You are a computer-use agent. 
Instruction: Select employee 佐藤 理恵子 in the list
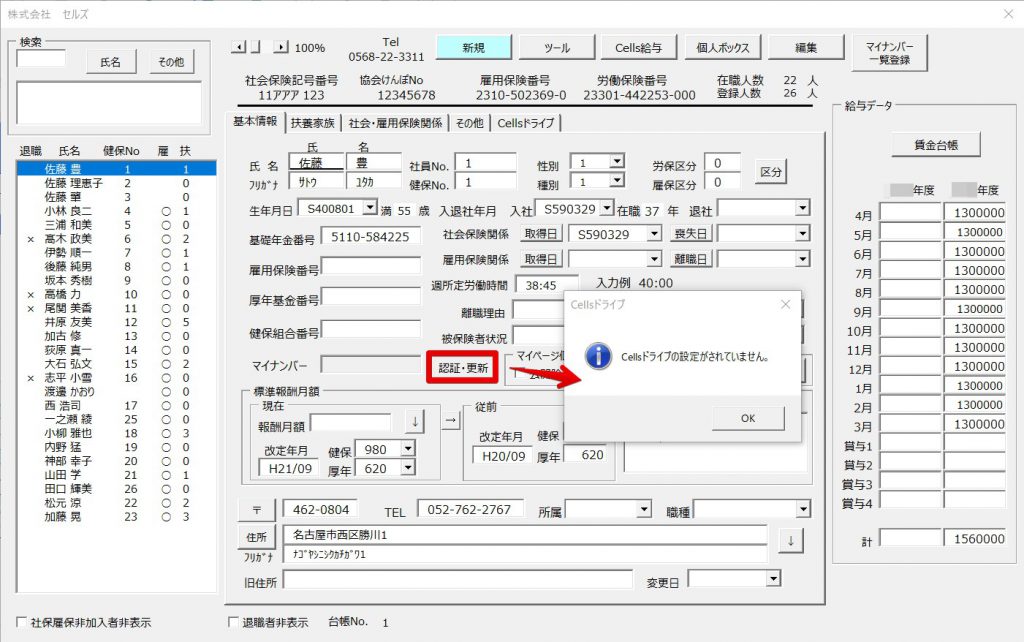(116, 183)
